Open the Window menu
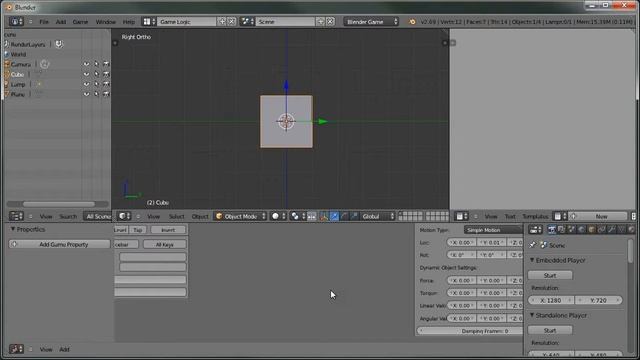The width and height of the screenshot is (640, 360). pyautogui.click(x=106, y=22)
